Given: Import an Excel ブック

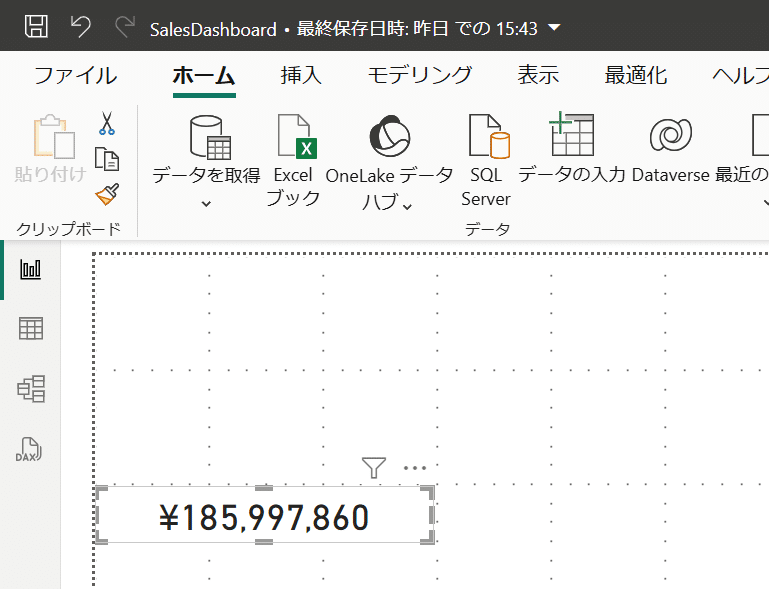Looking at the screenshot, I should click(x=293, y=160).
